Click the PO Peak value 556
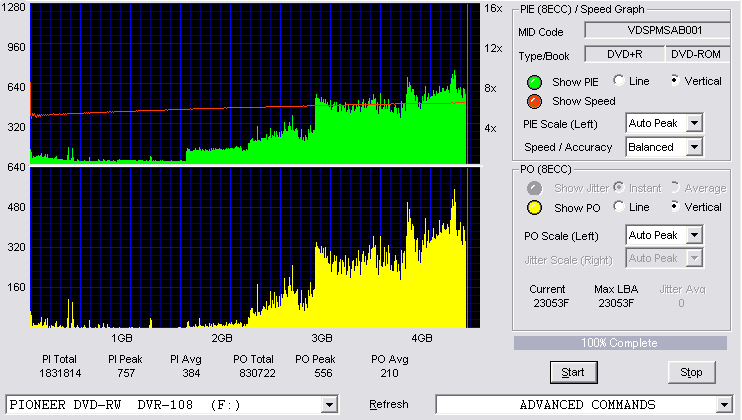The width and height of the screenshot is (742, 420). coord(323,373)
